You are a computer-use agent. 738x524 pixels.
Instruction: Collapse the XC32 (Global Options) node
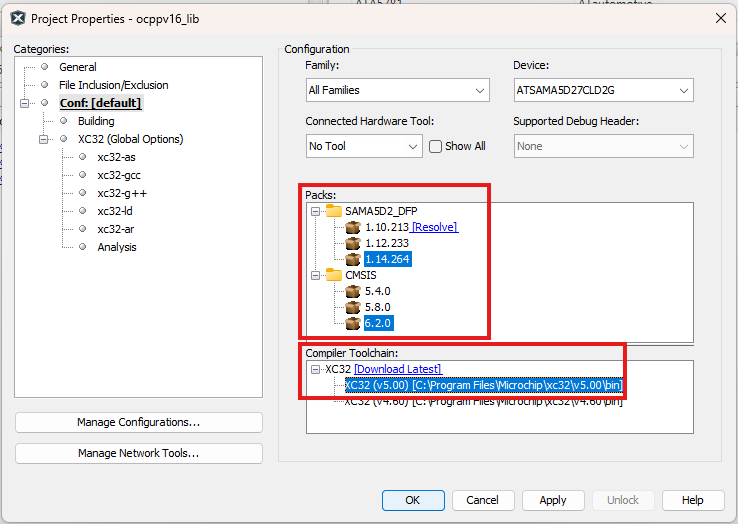point(44,139)
